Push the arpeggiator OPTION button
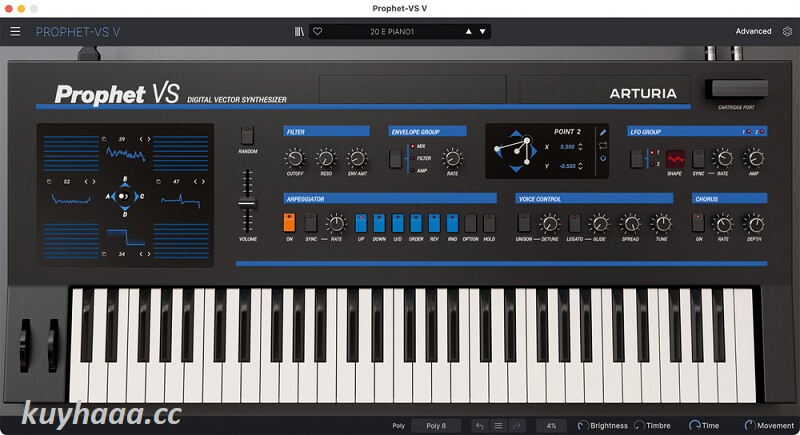The height and width of the screenshot is (435, 800). [x=470, y=223]
